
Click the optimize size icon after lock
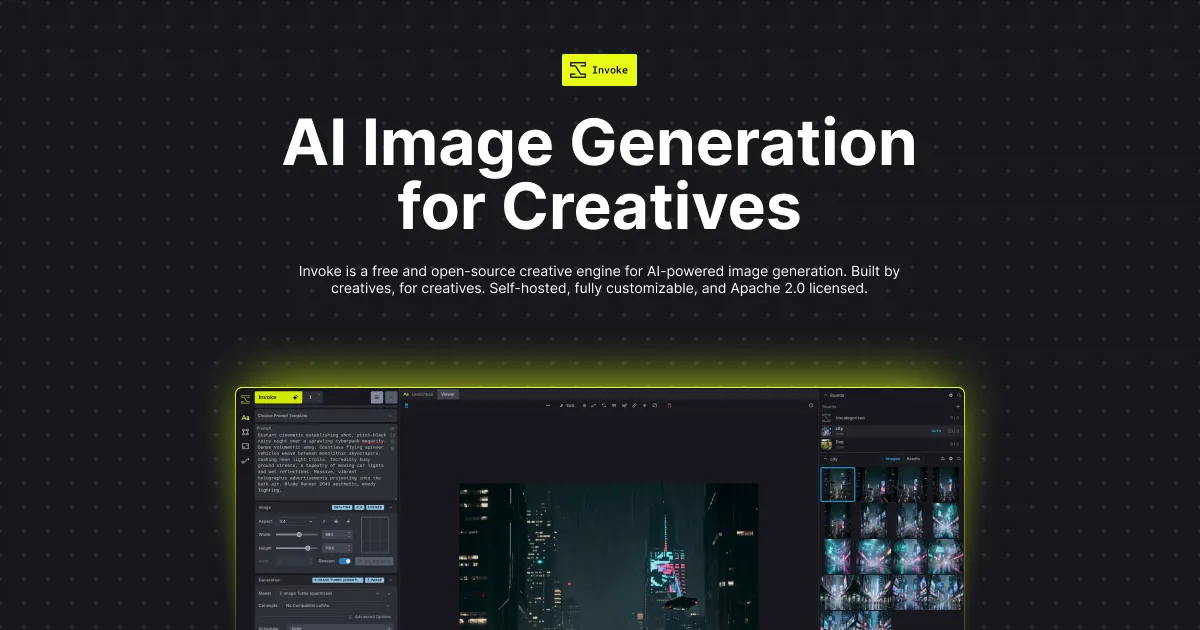348,521
